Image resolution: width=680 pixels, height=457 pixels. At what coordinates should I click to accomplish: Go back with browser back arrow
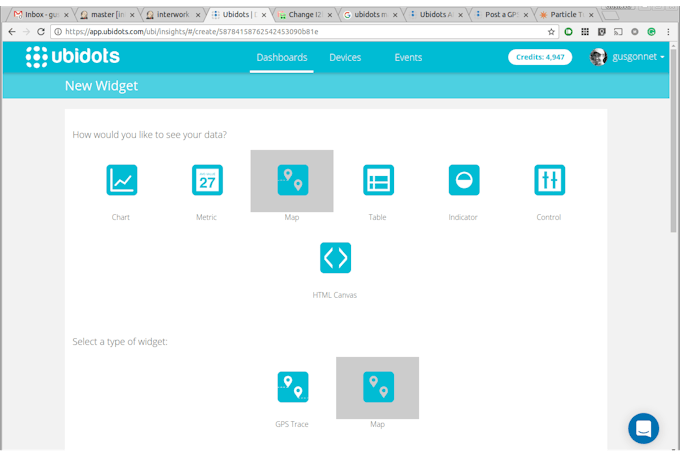click(x=12, y=32)
